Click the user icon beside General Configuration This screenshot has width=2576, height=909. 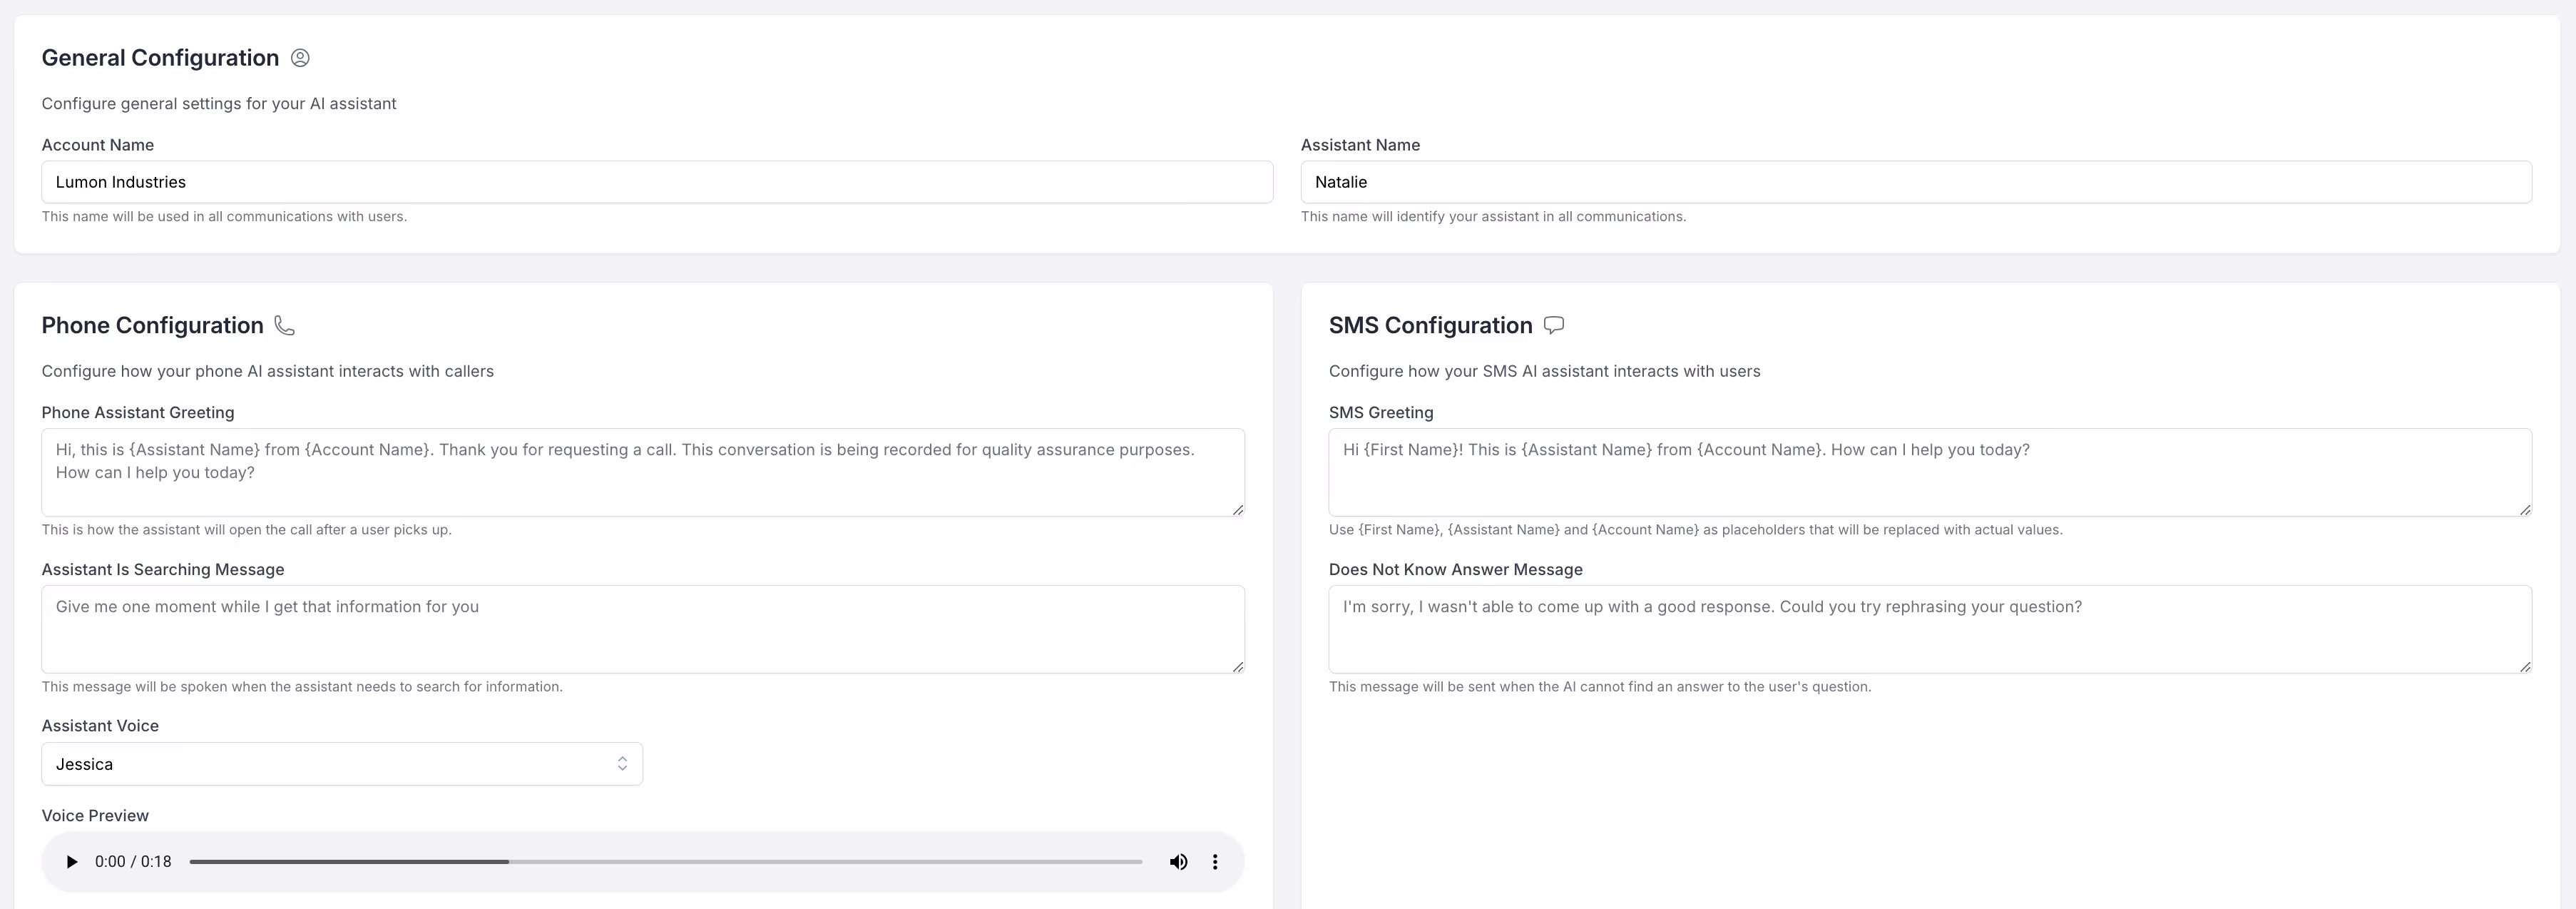(300, 58)
